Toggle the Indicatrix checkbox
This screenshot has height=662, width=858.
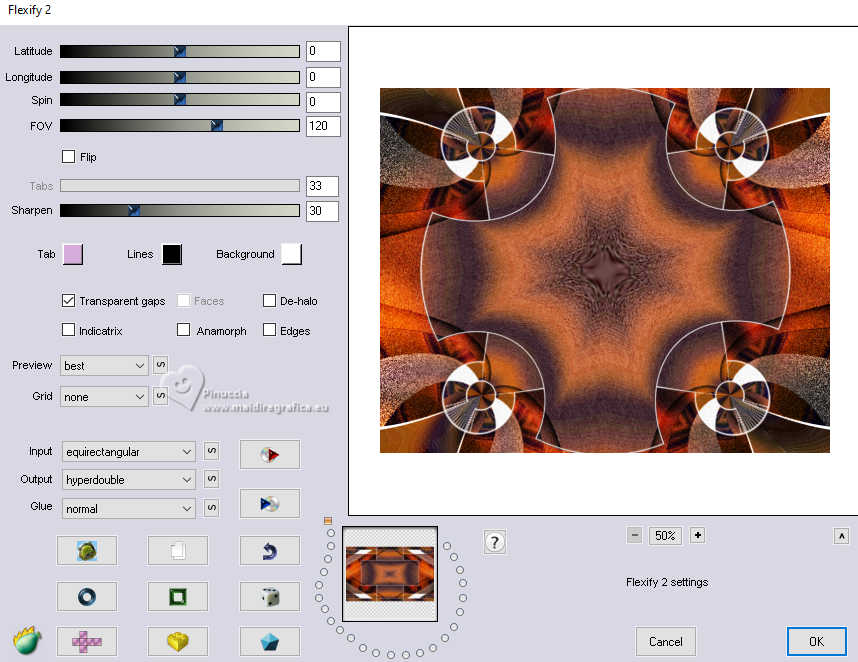[x=68, y=330]
